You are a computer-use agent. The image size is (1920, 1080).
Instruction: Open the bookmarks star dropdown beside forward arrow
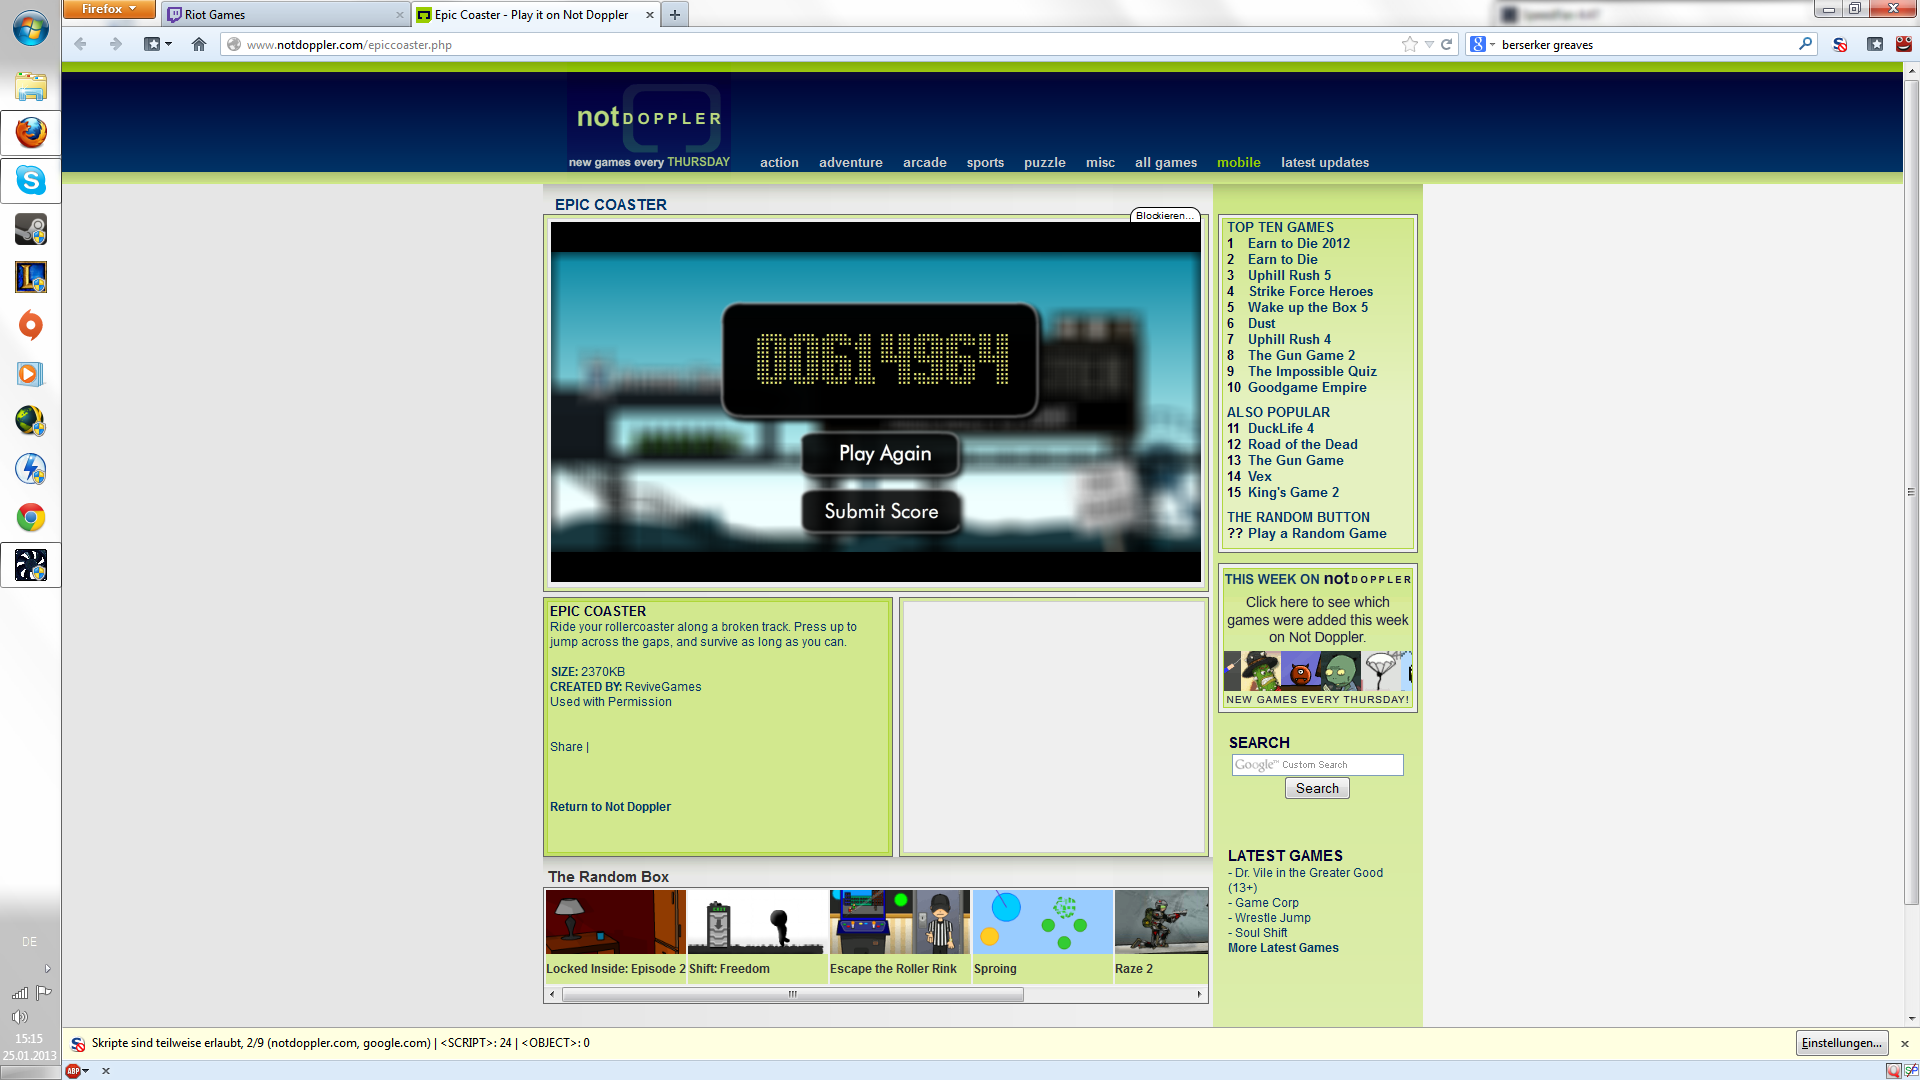coord(158,44)
